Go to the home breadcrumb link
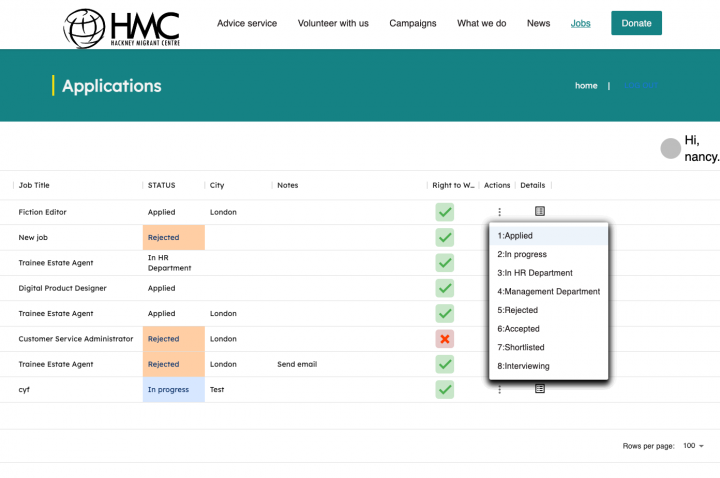The height and width of the screenshot is (478, 720). 586,86
